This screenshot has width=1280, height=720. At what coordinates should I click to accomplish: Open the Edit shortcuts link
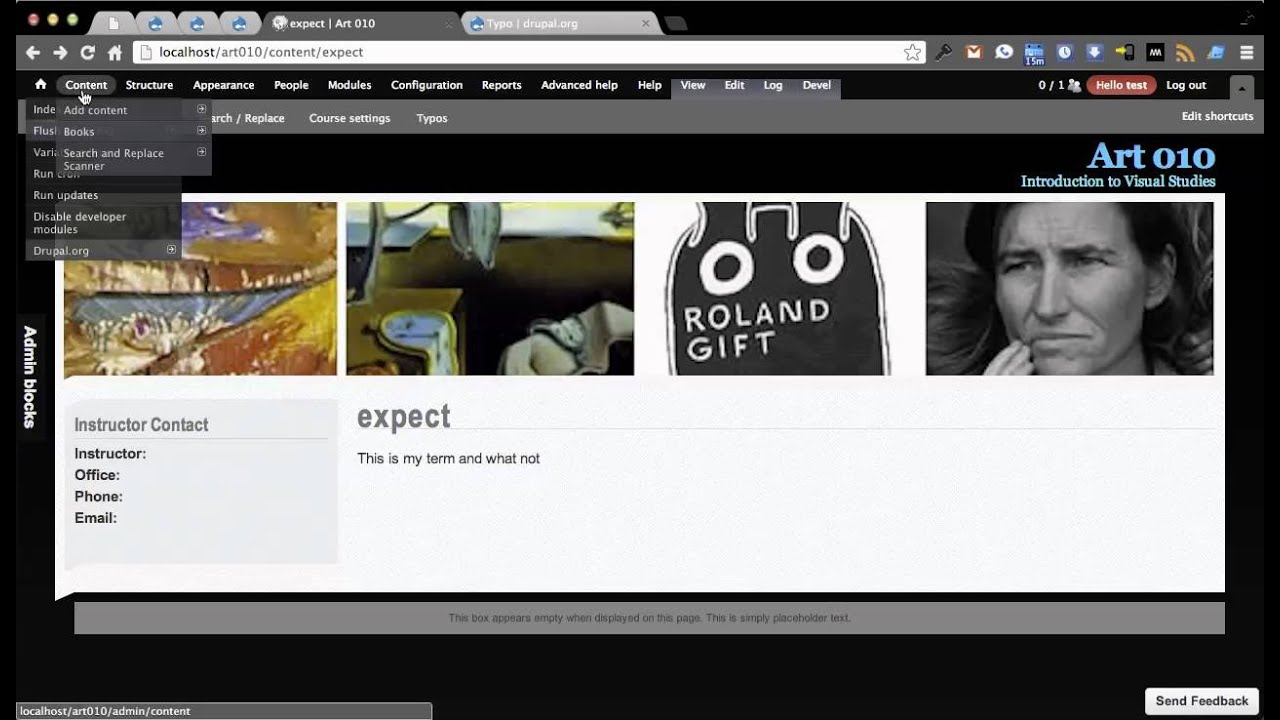click(1217, 116)
